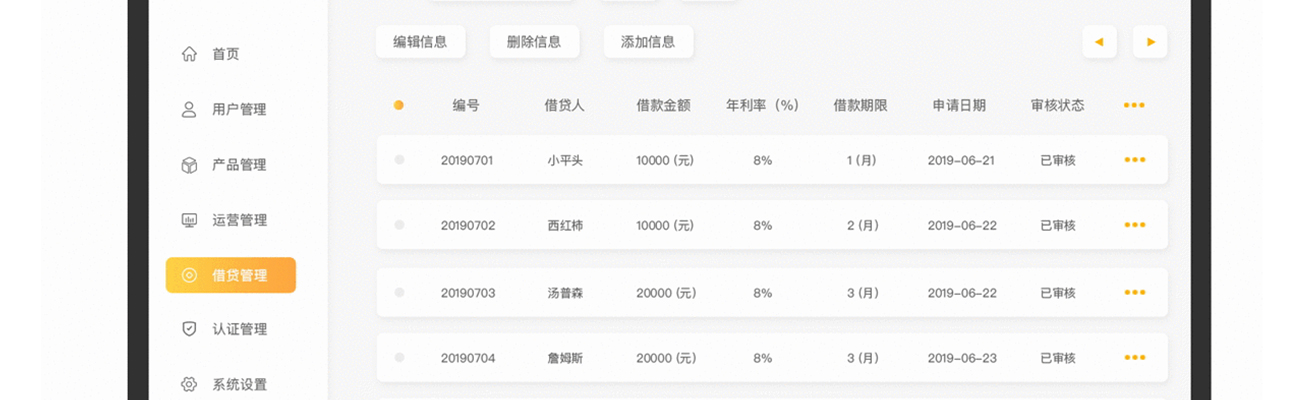
Task: Click ID cell 20190704
Action: [468, 357]
